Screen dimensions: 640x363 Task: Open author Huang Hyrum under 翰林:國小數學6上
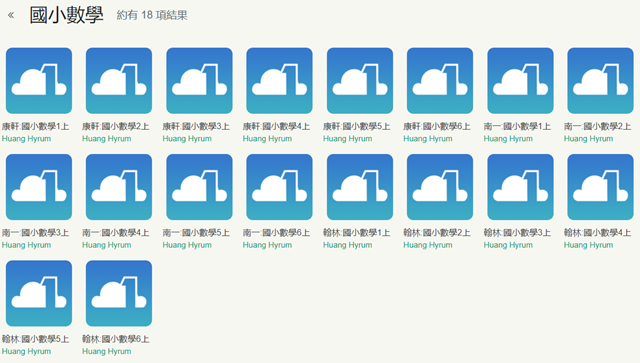coord(107,351)
